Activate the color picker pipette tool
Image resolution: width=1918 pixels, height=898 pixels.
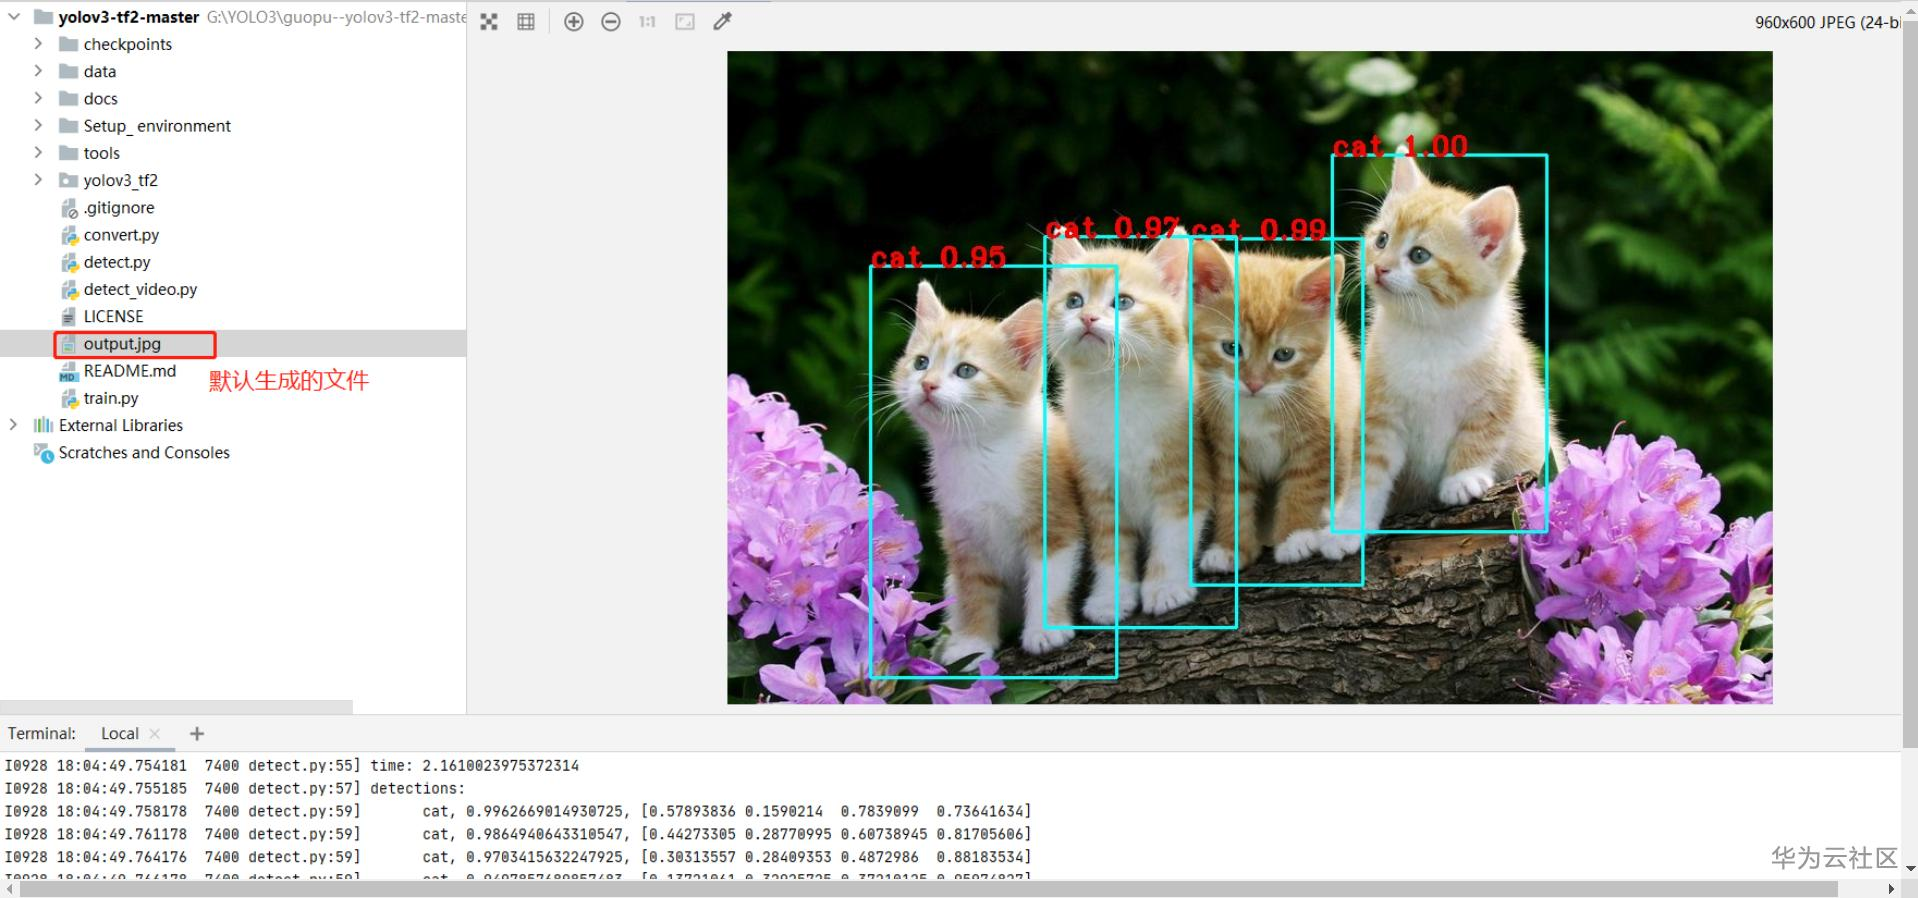(x=723, y=22)
